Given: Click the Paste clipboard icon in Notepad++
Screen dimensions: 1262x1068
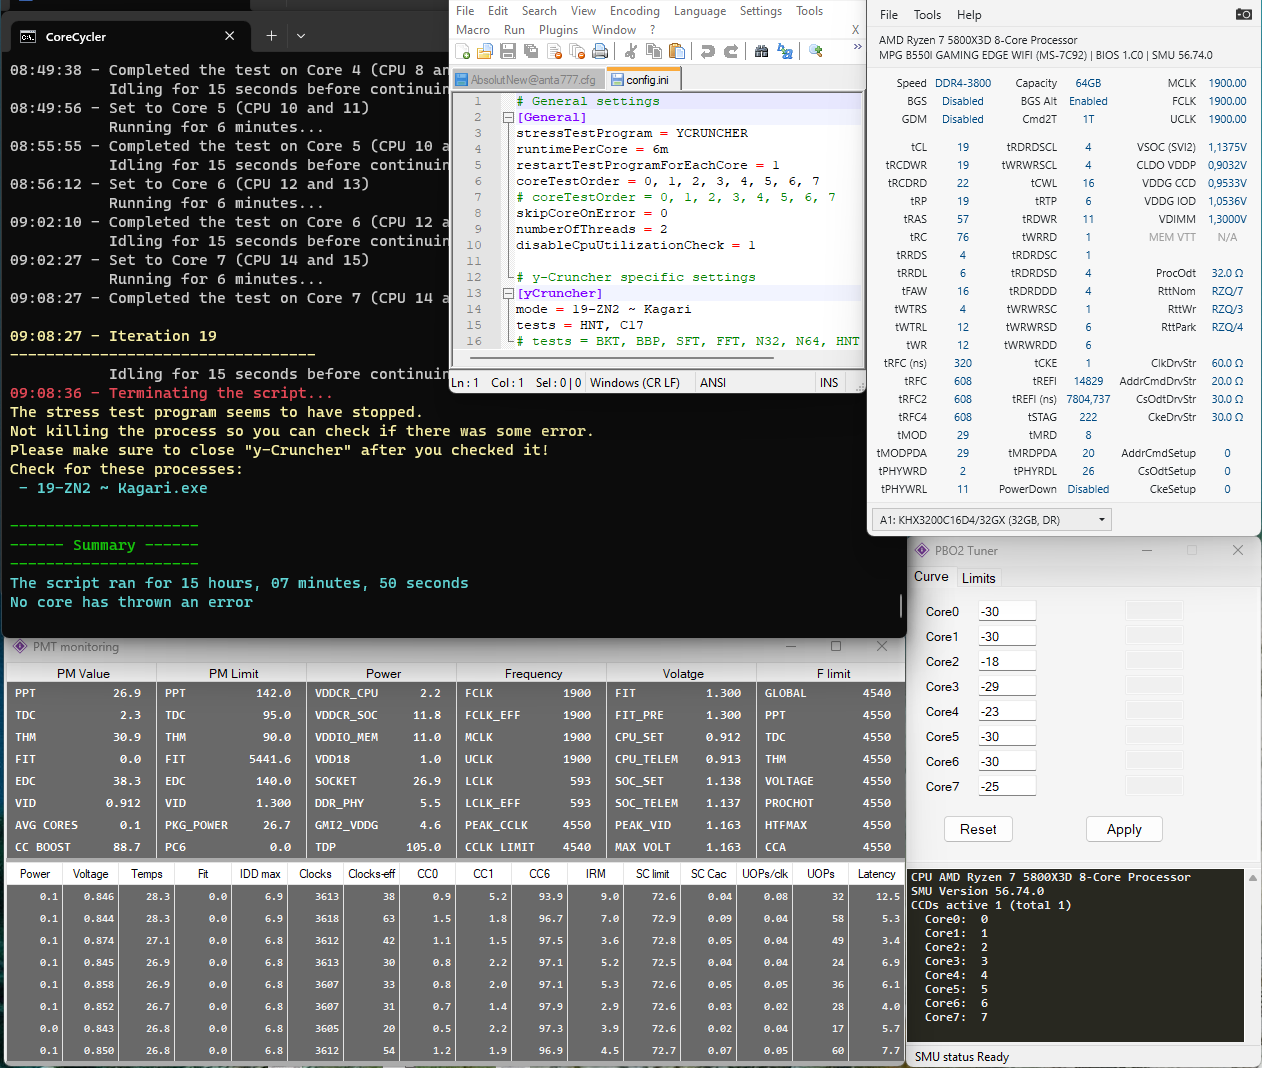Looking at the screenshot, I should pos(677,51).
